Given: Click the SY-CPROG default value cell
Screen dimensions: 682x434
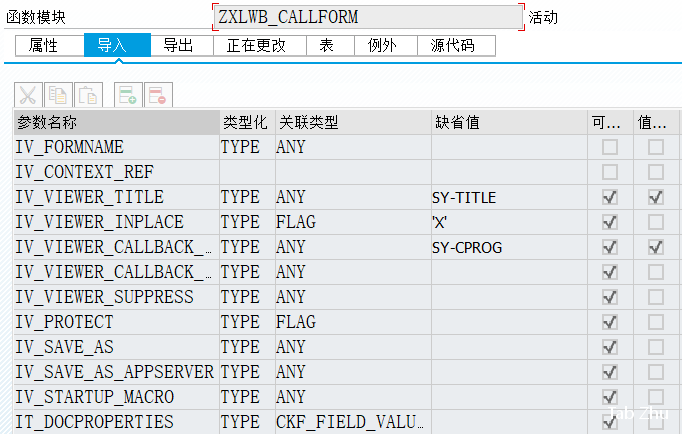Looking at the screenshot, I should 509,247.
